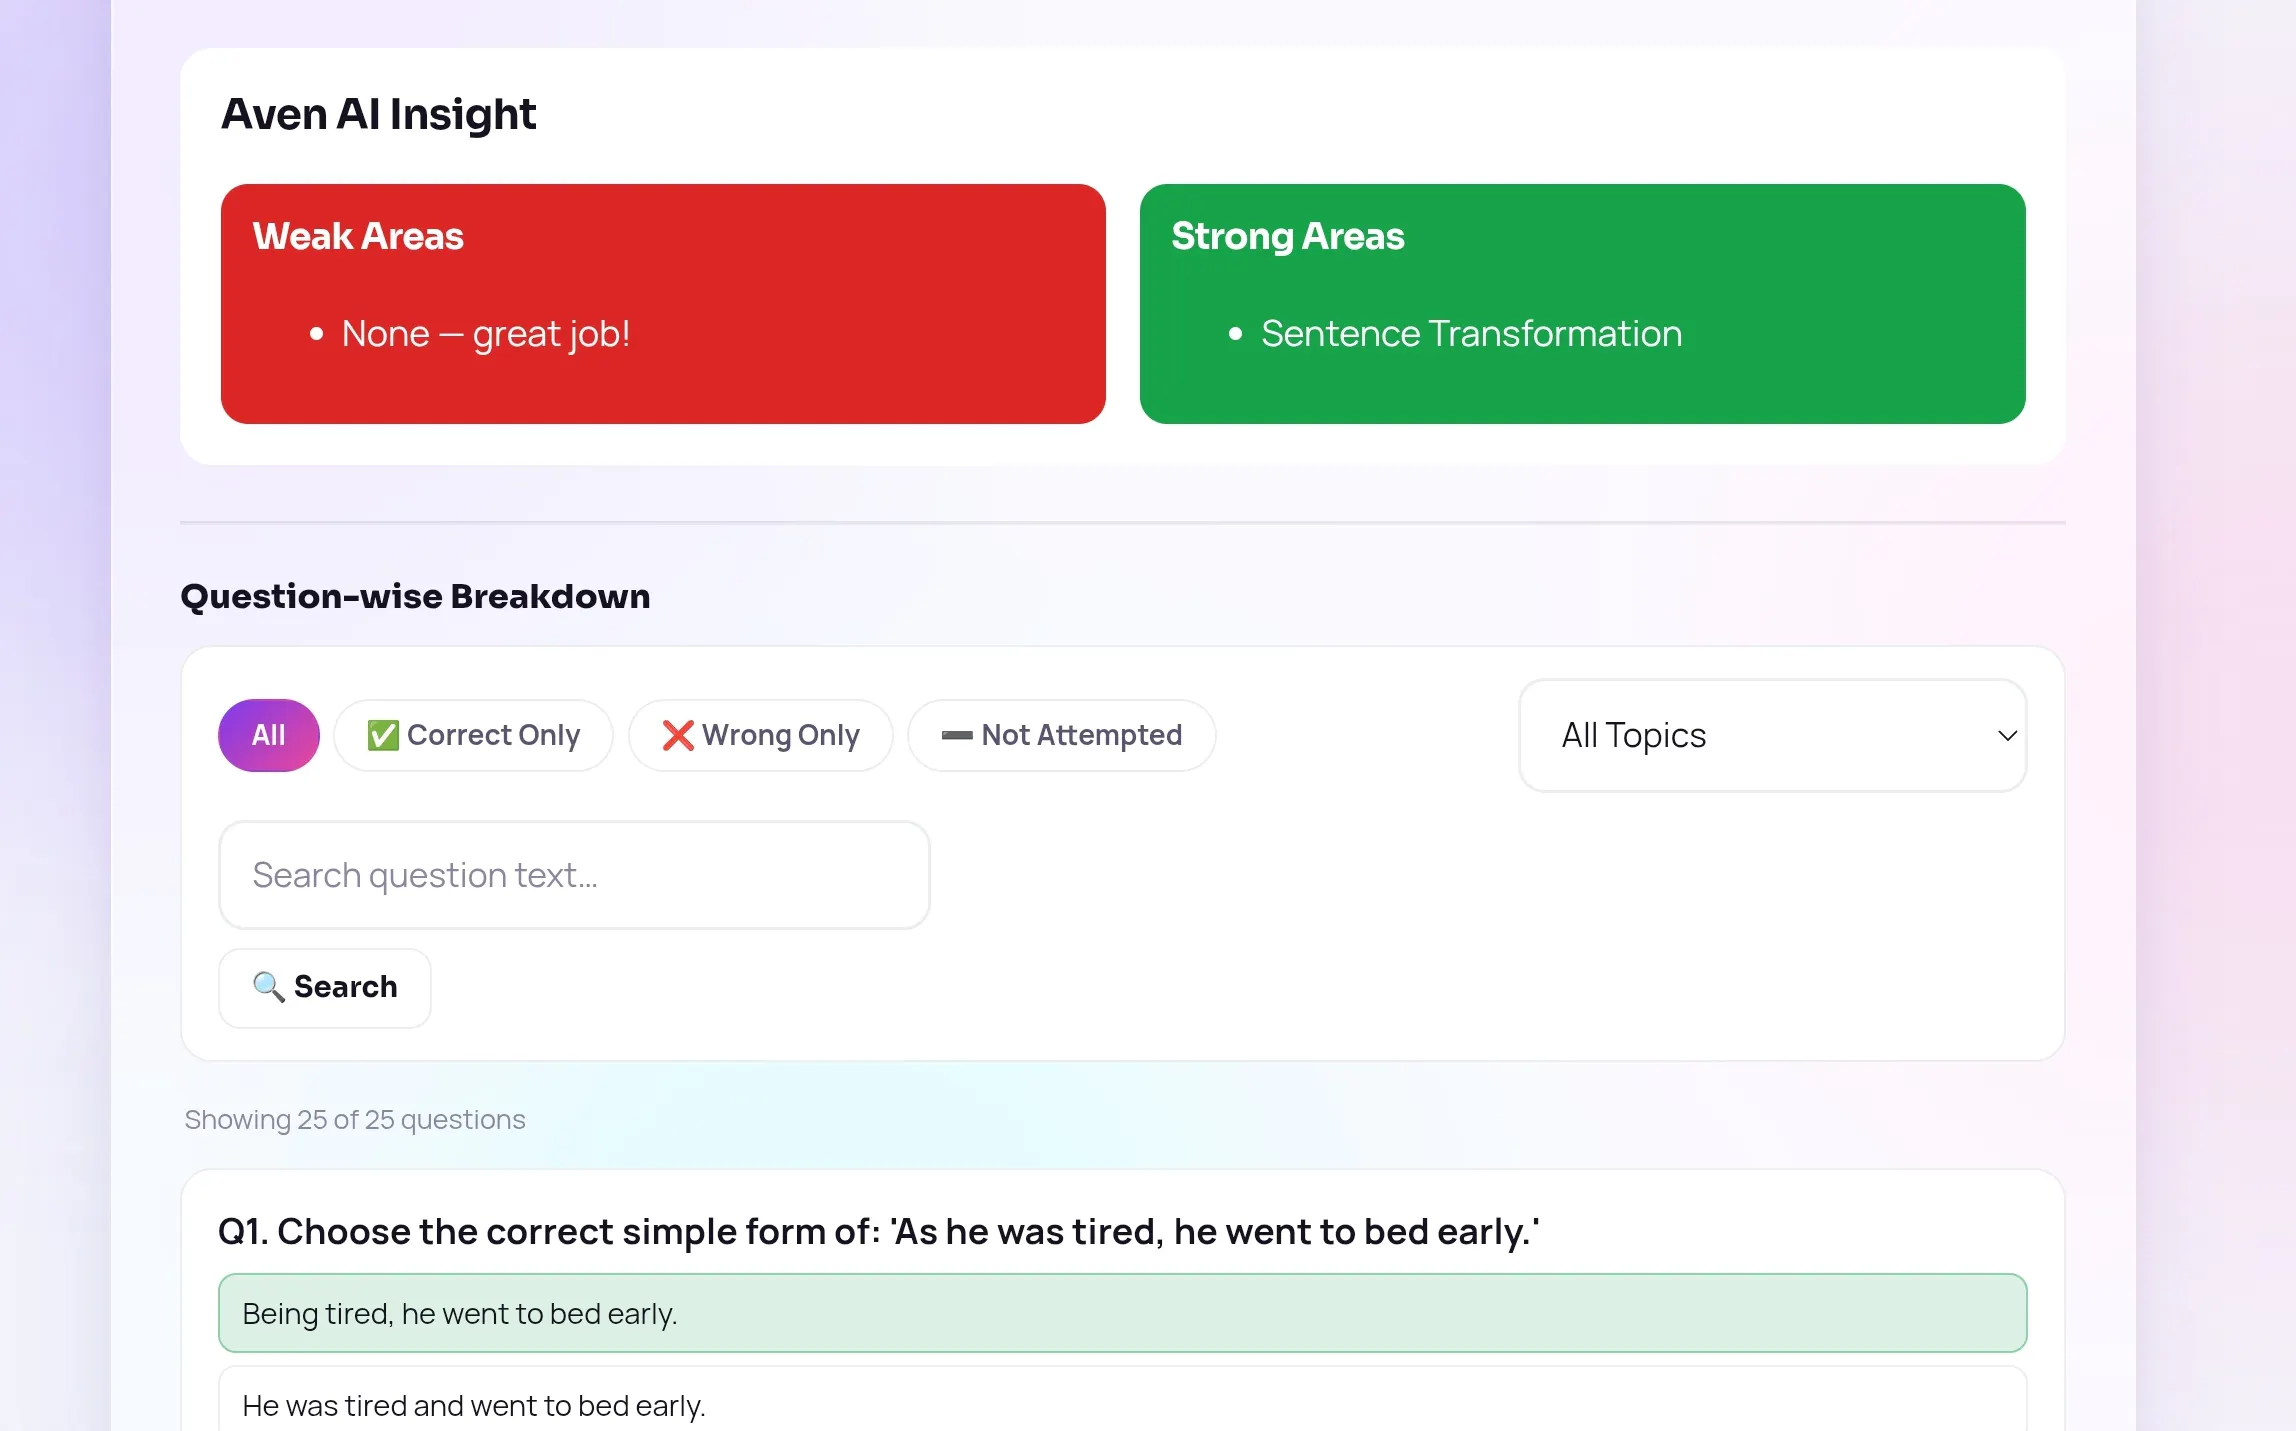Image resolution: width=2296 pixels, height=1431 pixels.
Task: Select answer 'Being tired, he went to bed early.'
Action: tap(1122, 1313)
